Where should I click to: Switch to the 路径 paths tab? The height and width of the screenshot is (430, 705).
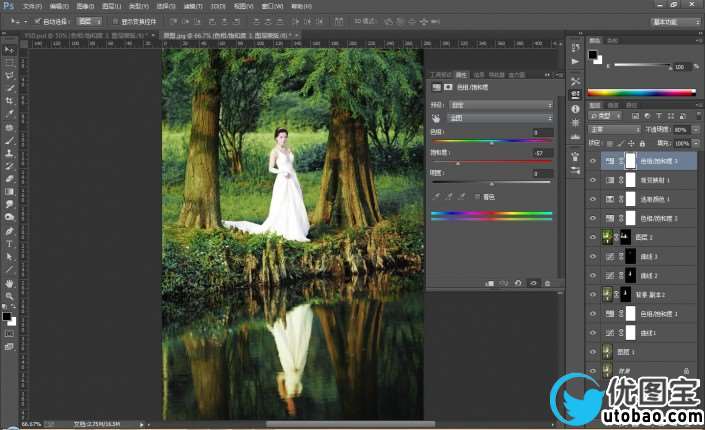click(631, 105)
